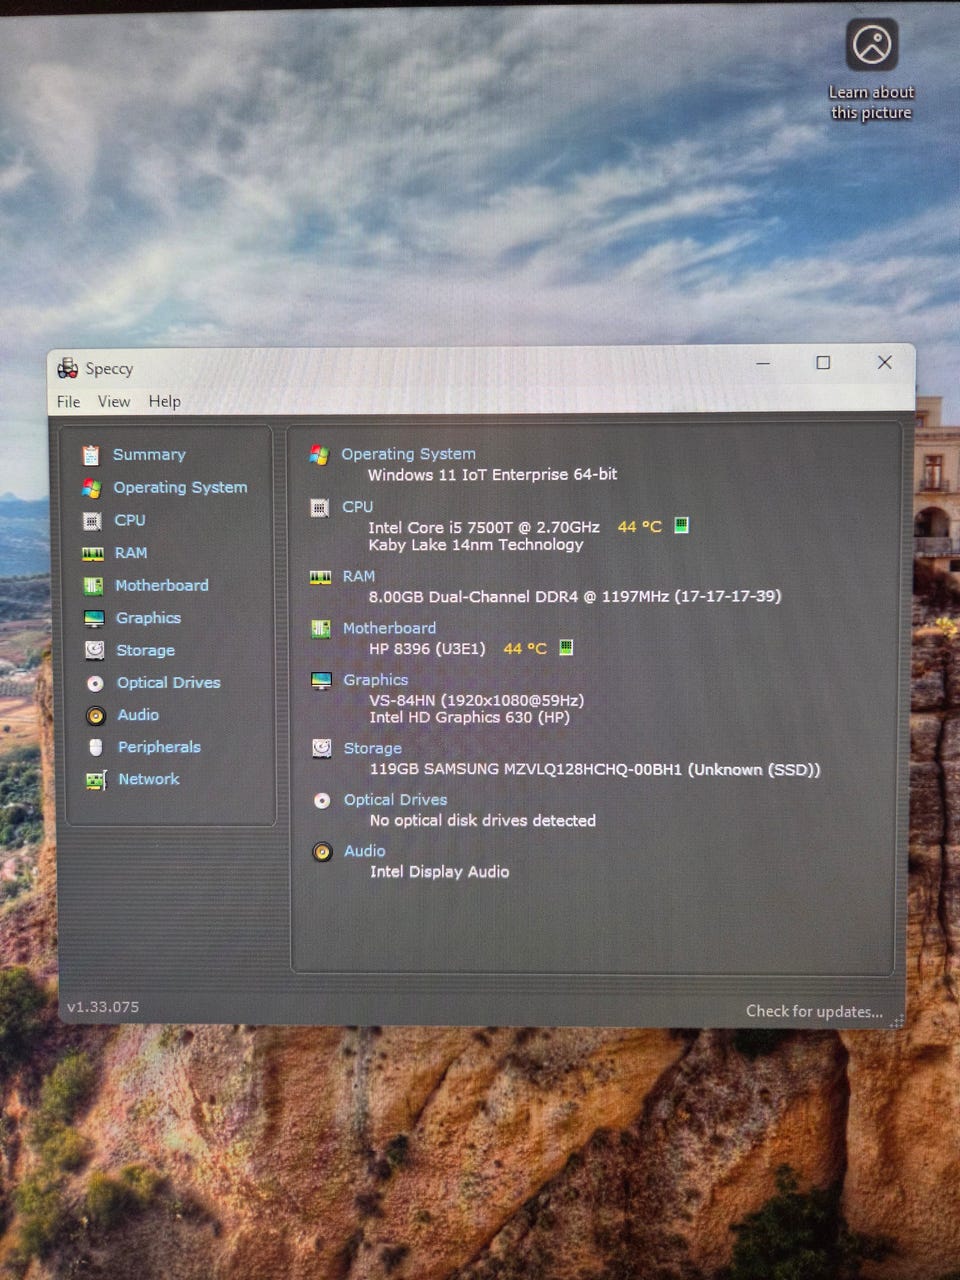The width and height of the screenshot is (960, 1280).
Task: Click the Summary clipboard icon in sidebar
Action: pos(91,455)
